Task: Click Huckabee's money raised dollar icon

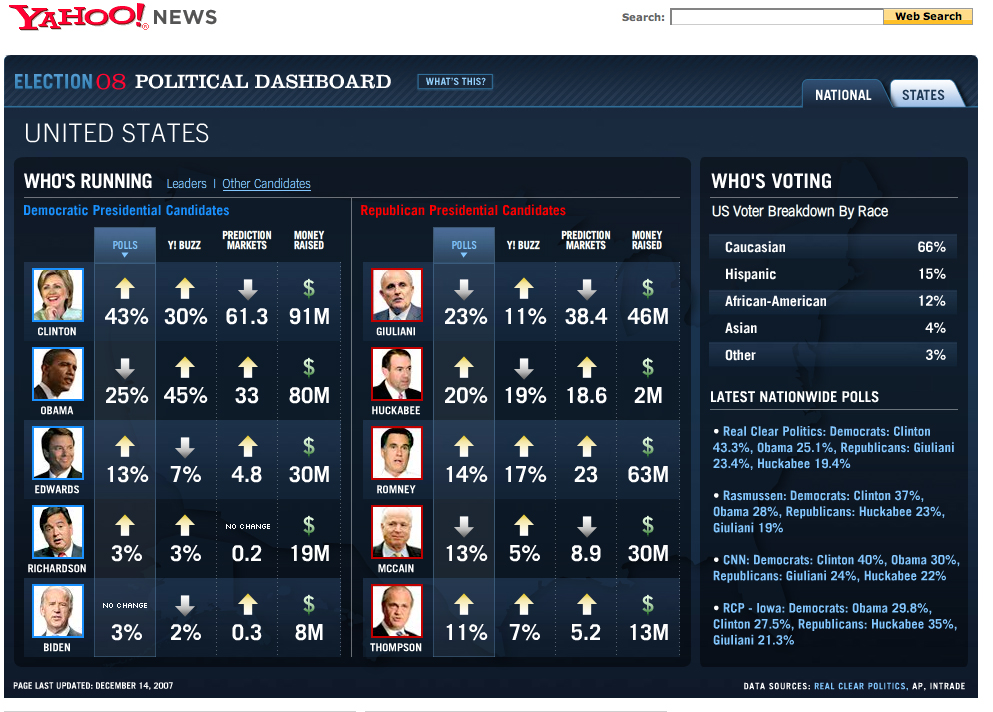Action: click(647, 368)
